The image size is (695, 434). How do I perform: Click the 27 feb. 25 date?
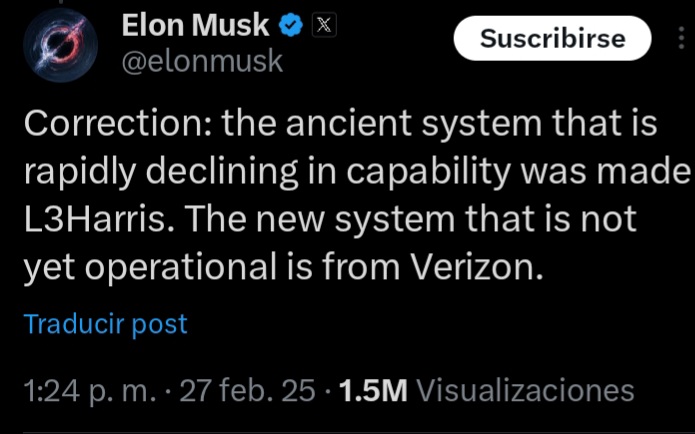(246, 391)
